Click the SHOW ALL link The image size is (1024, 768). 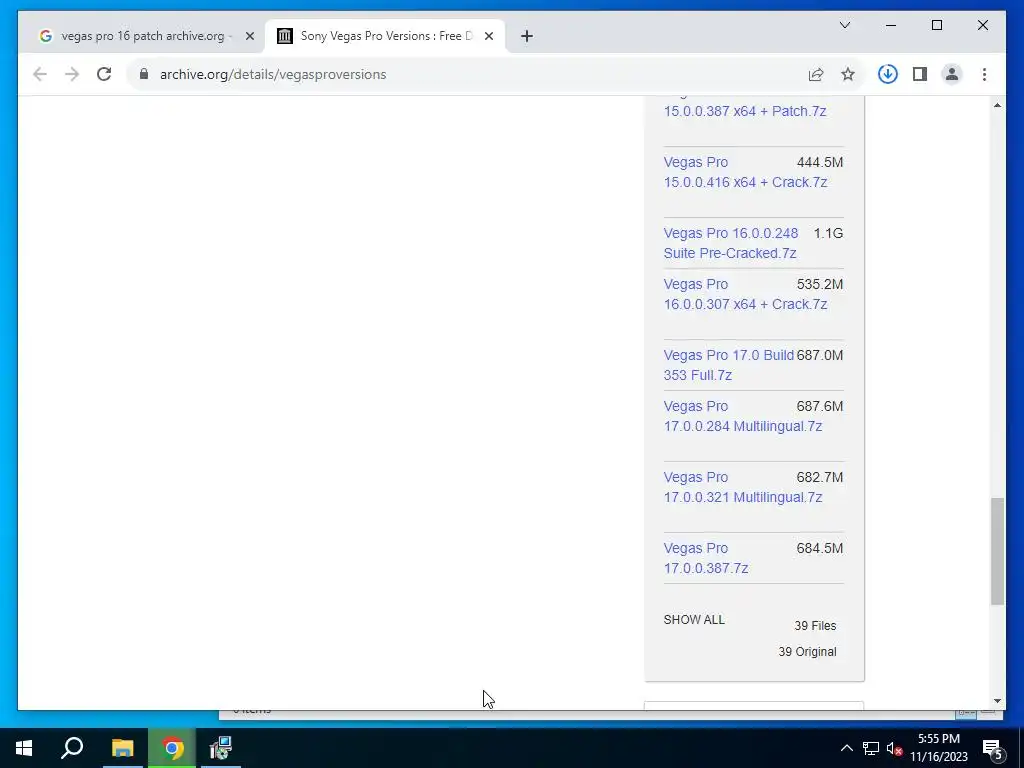[x=694, y=620]
